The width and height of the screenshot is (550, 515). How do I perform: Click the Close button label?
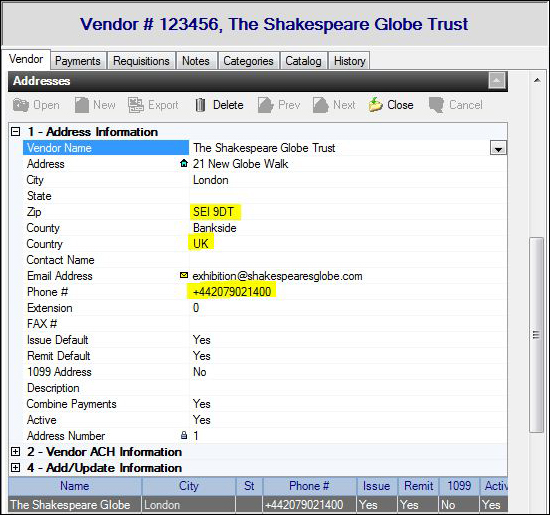coord(400,105)
